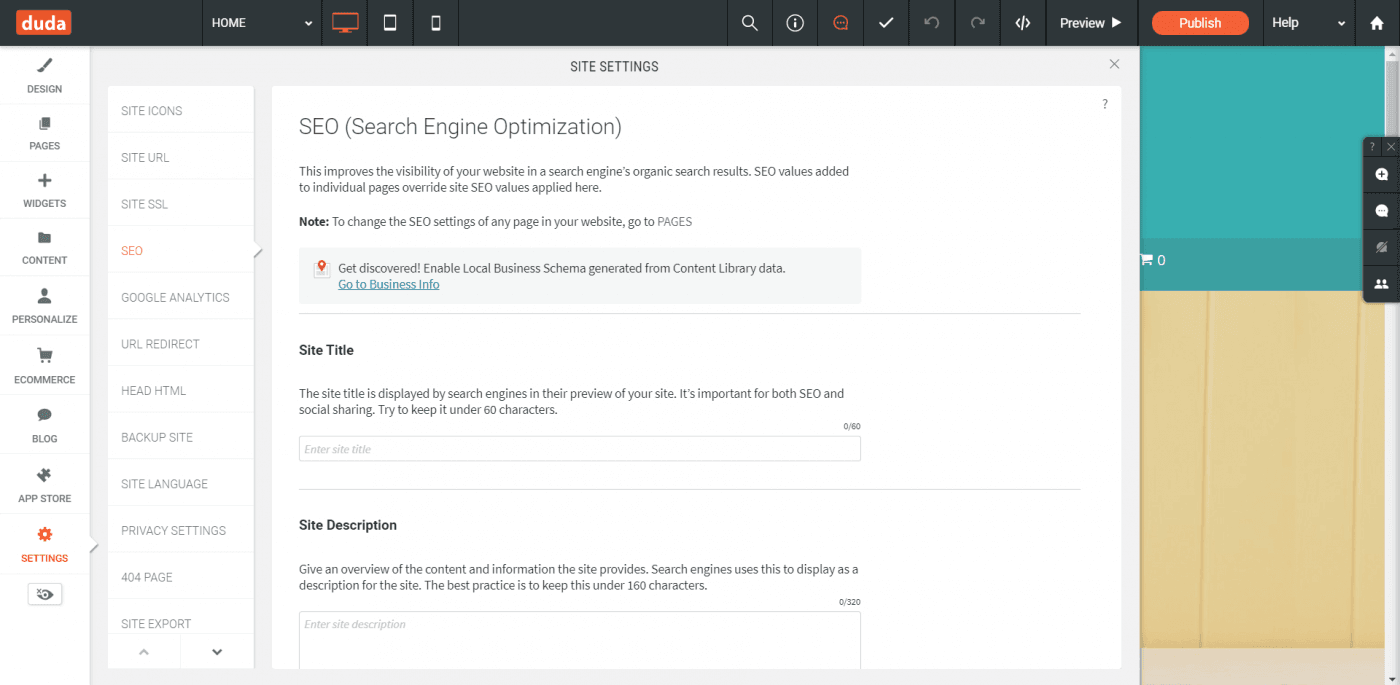Select URL Redirect settings tab
1400x685 pixels.
[x=181, y=343]
